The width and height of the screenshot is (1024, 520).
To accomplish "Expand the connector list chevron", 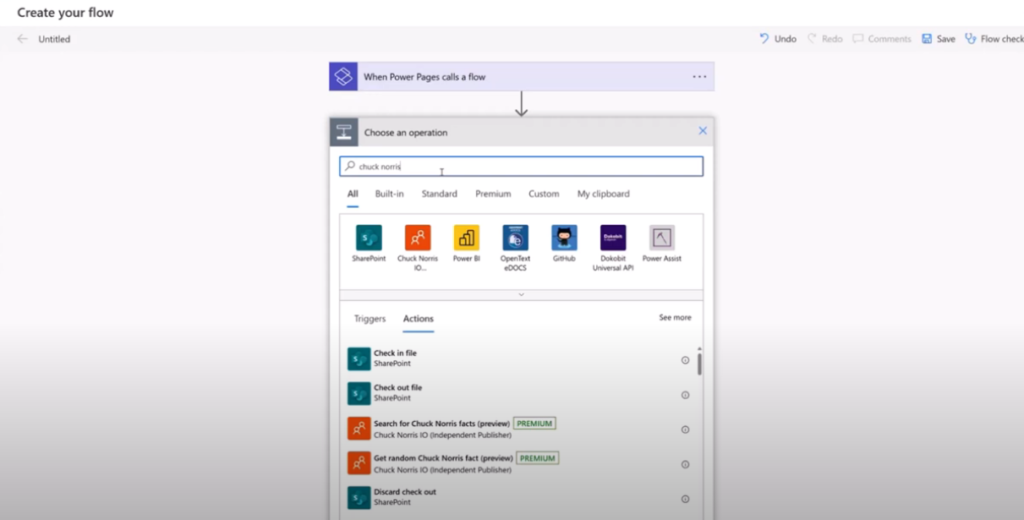I will pyautogui.click(x=521, y=295).
